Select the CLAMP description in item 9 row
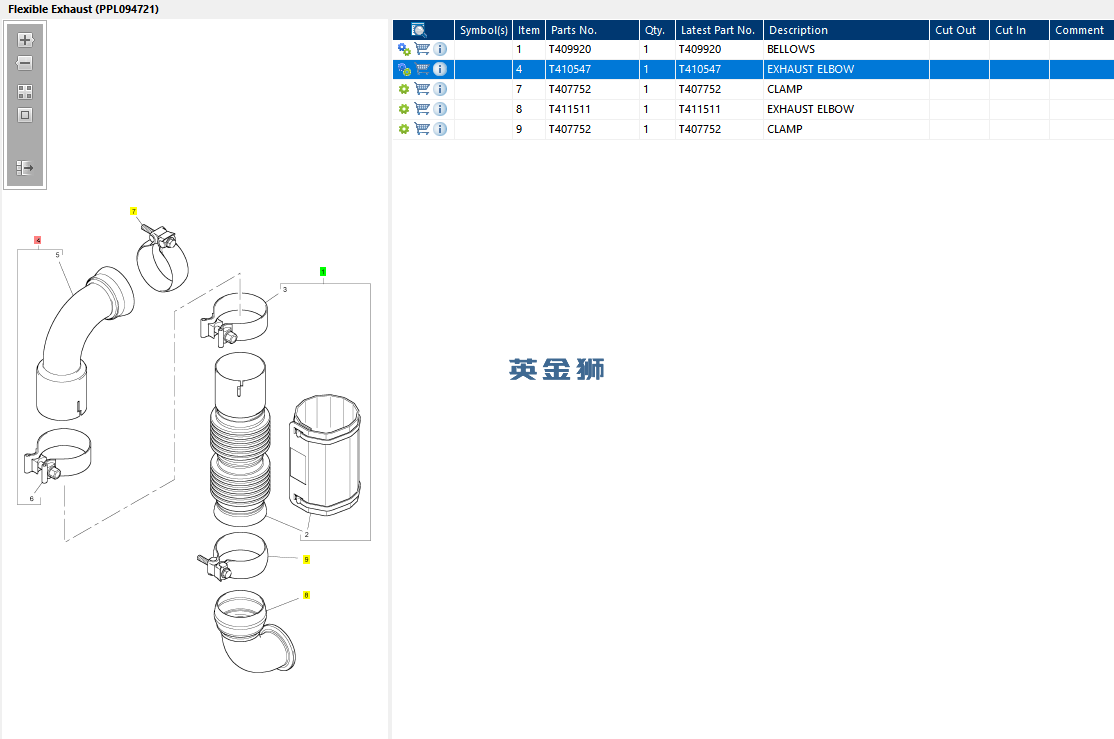Image resolution: width=1114 pixels, height=739 pixels. point(846,129)
